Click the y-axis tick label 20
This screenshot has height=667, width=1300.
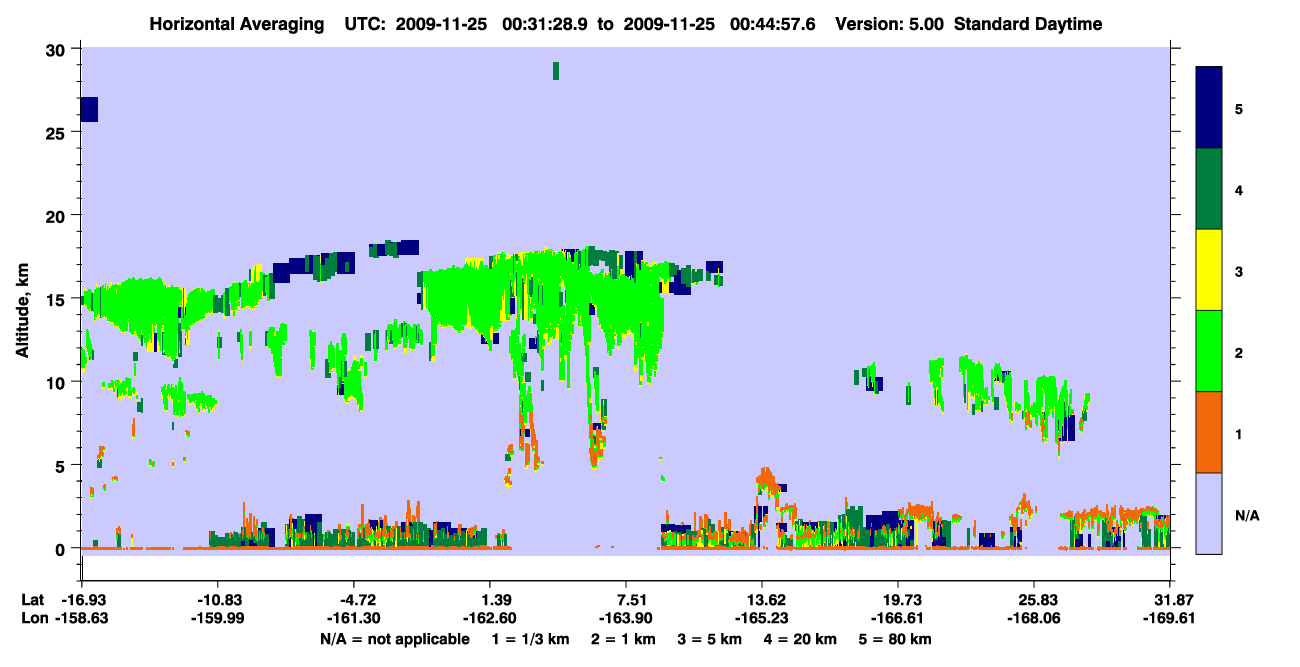coord(57,215)
